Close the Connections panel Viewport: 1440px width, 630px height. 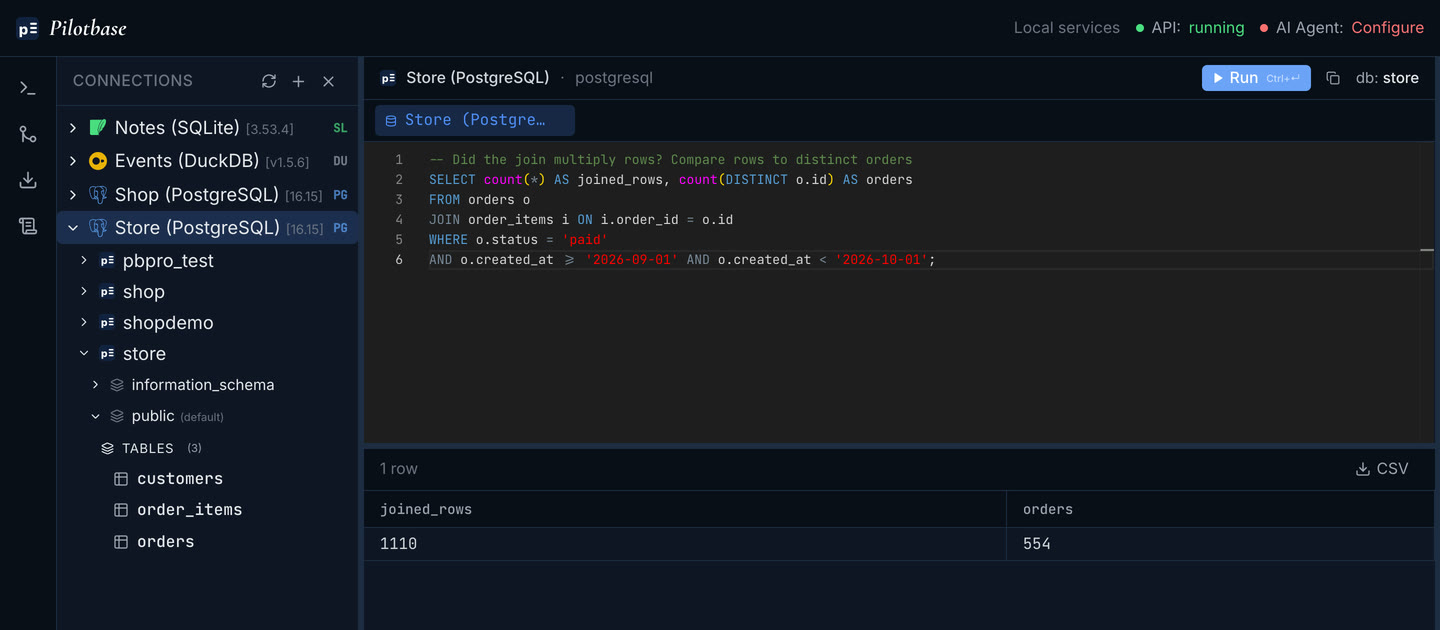(x=328, y=81)
